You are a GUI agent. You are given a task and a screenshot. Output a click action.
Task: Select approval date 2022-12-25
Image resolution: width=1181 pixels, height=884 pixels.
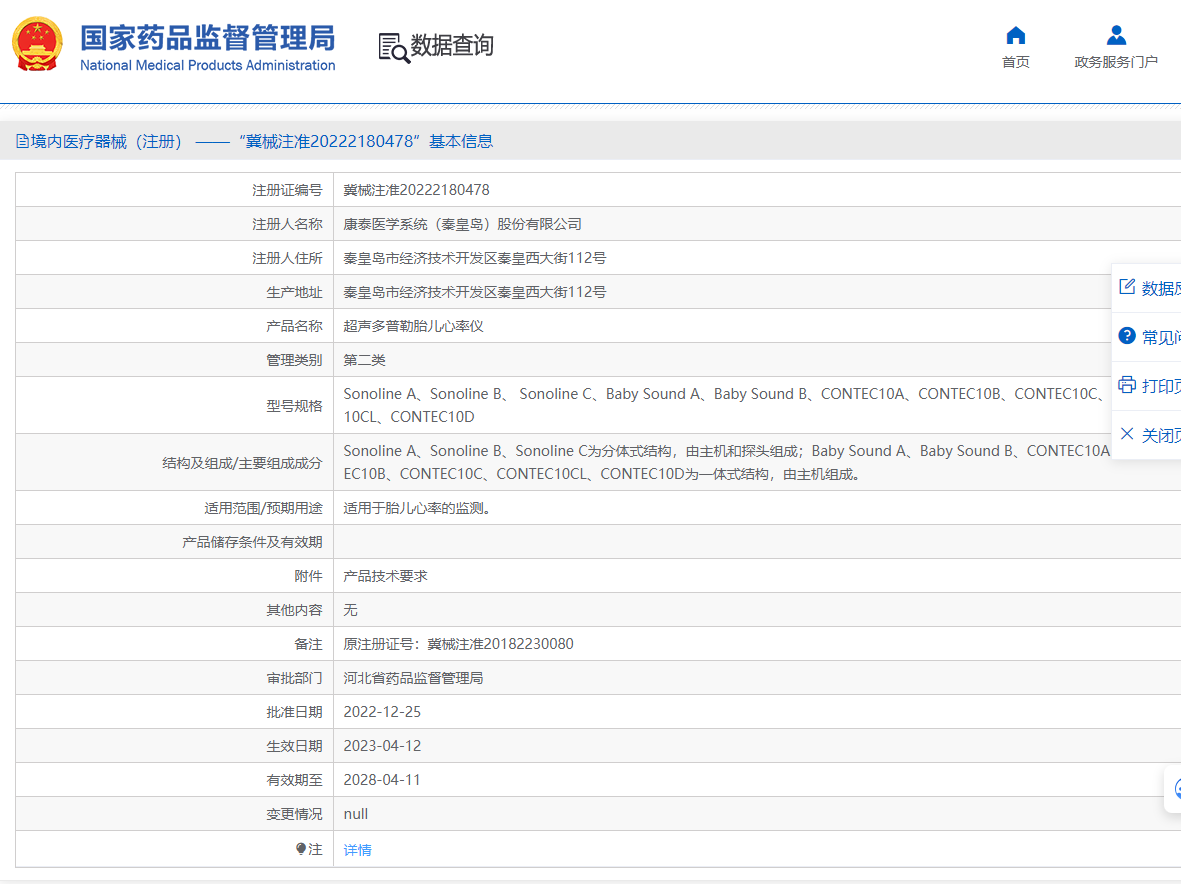(x=382, y=712)
